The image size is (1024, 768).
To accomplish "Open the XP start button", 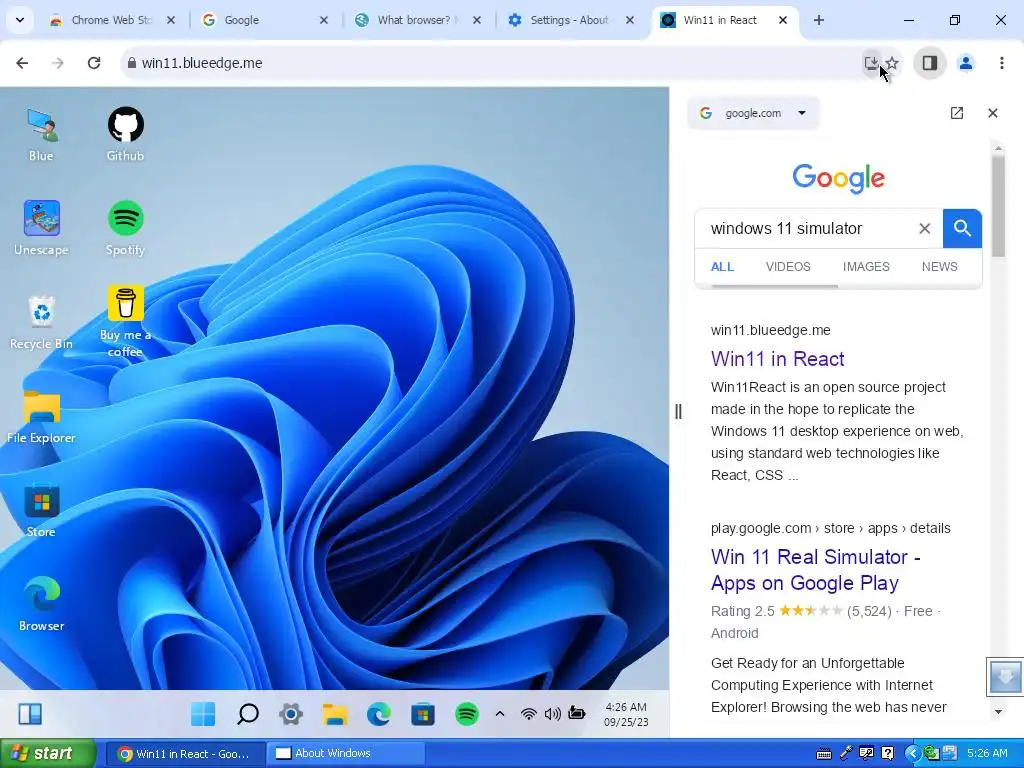I will tap(48, 753).
